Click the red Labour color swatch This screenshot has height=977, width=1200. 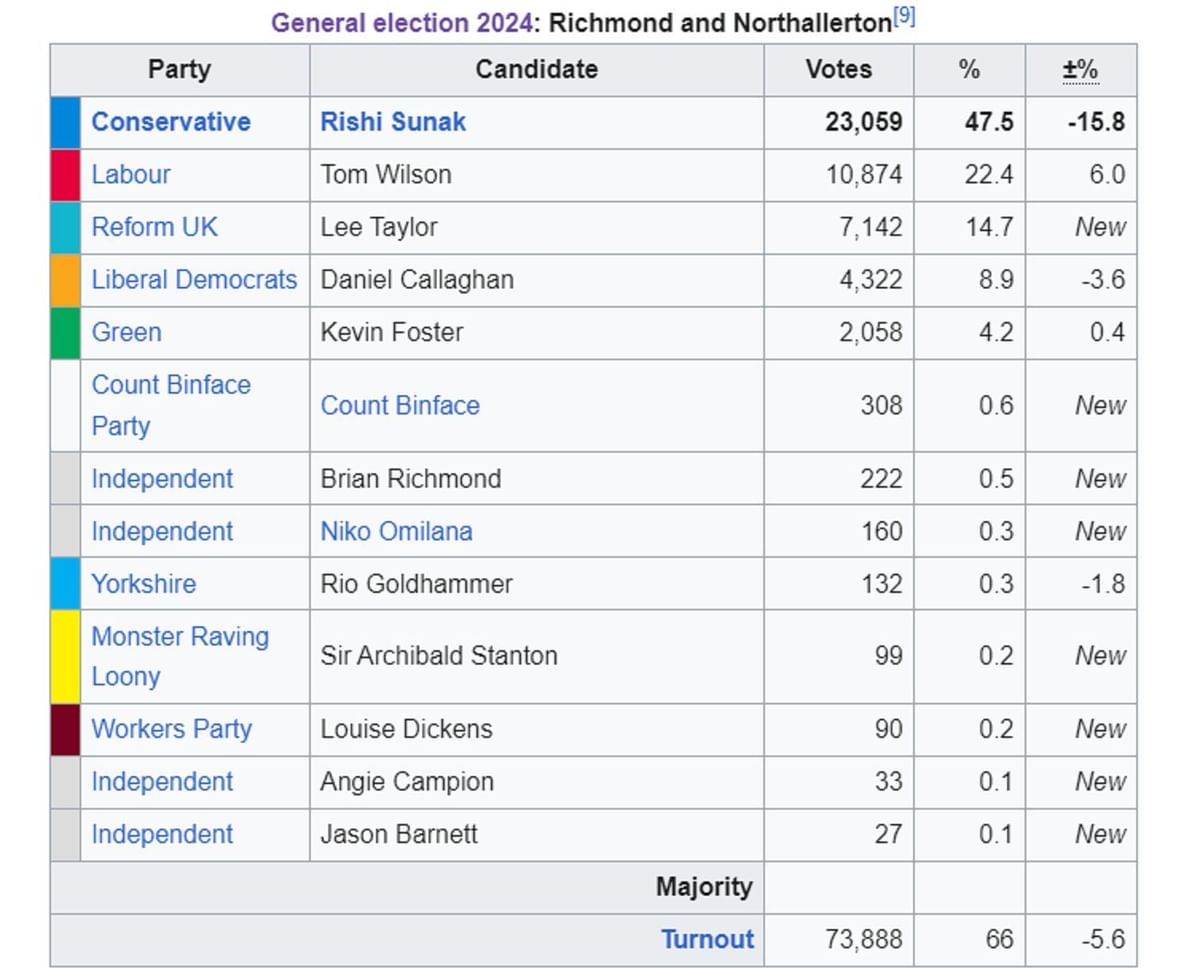[x=65, y=174]
